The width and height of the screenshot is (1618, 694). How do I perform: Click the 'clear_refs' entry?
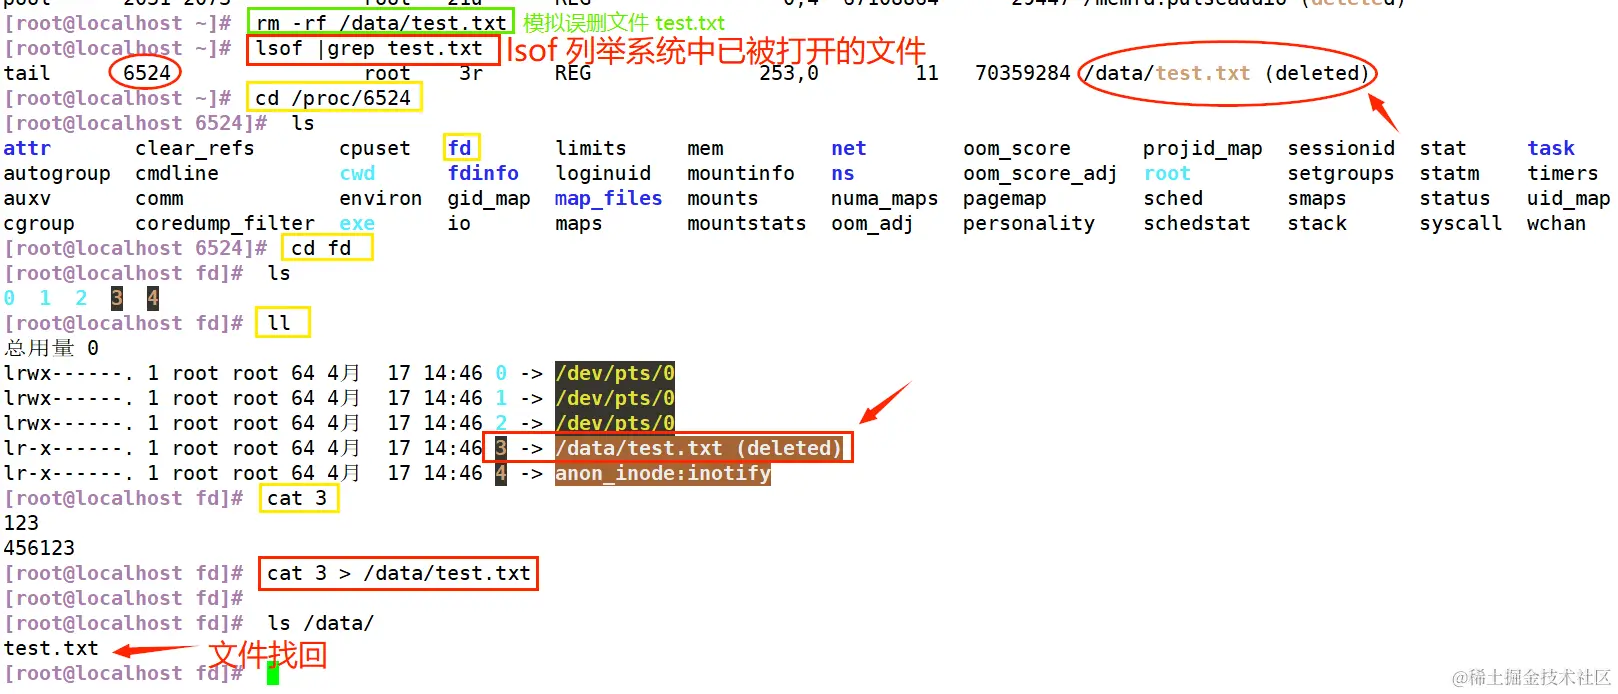tap(195, 148)
